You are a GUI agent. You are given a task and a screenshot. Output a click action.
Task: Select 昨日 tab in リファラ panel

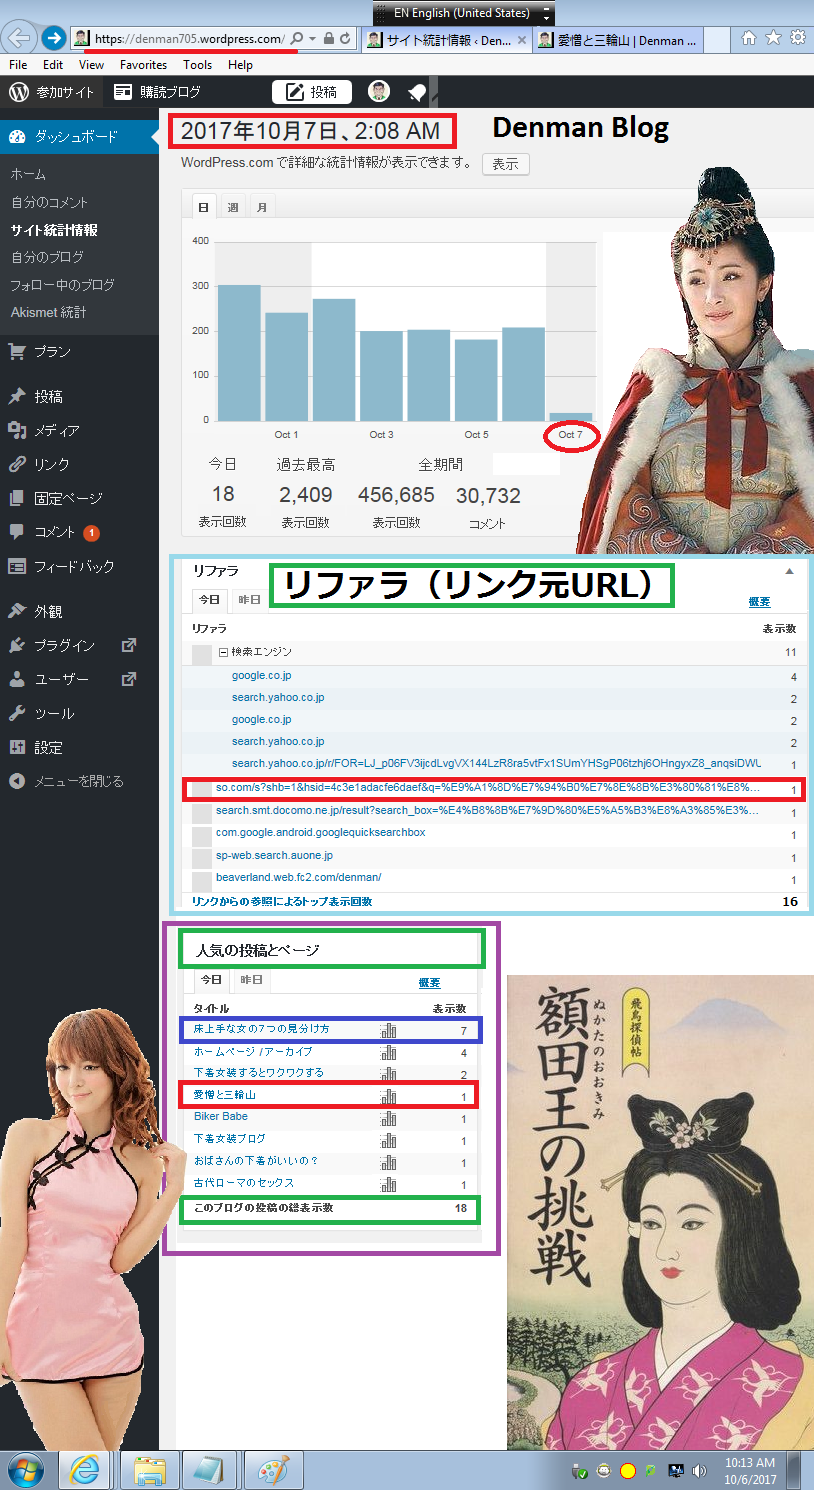250,600
